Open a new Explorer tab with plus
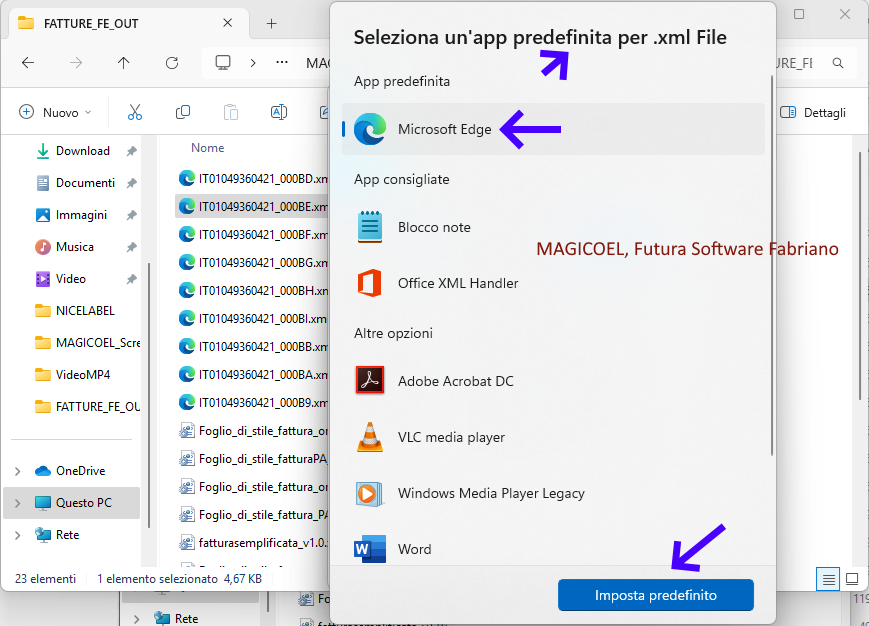Screen dimensions: 869x626 [x=272, y=23]
